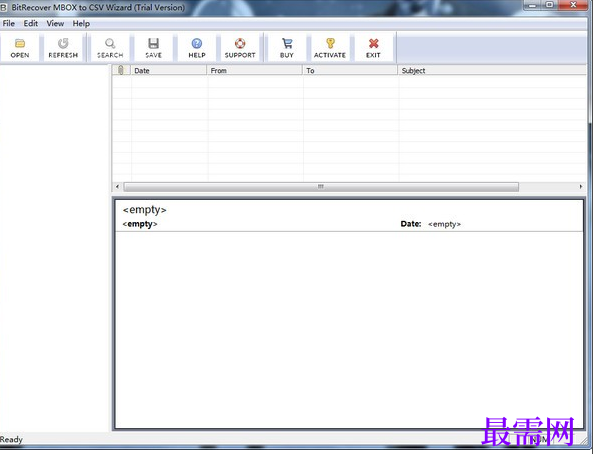
Task: Click the REFRESH toolbar icon
Action: click(x=63, y=44)
